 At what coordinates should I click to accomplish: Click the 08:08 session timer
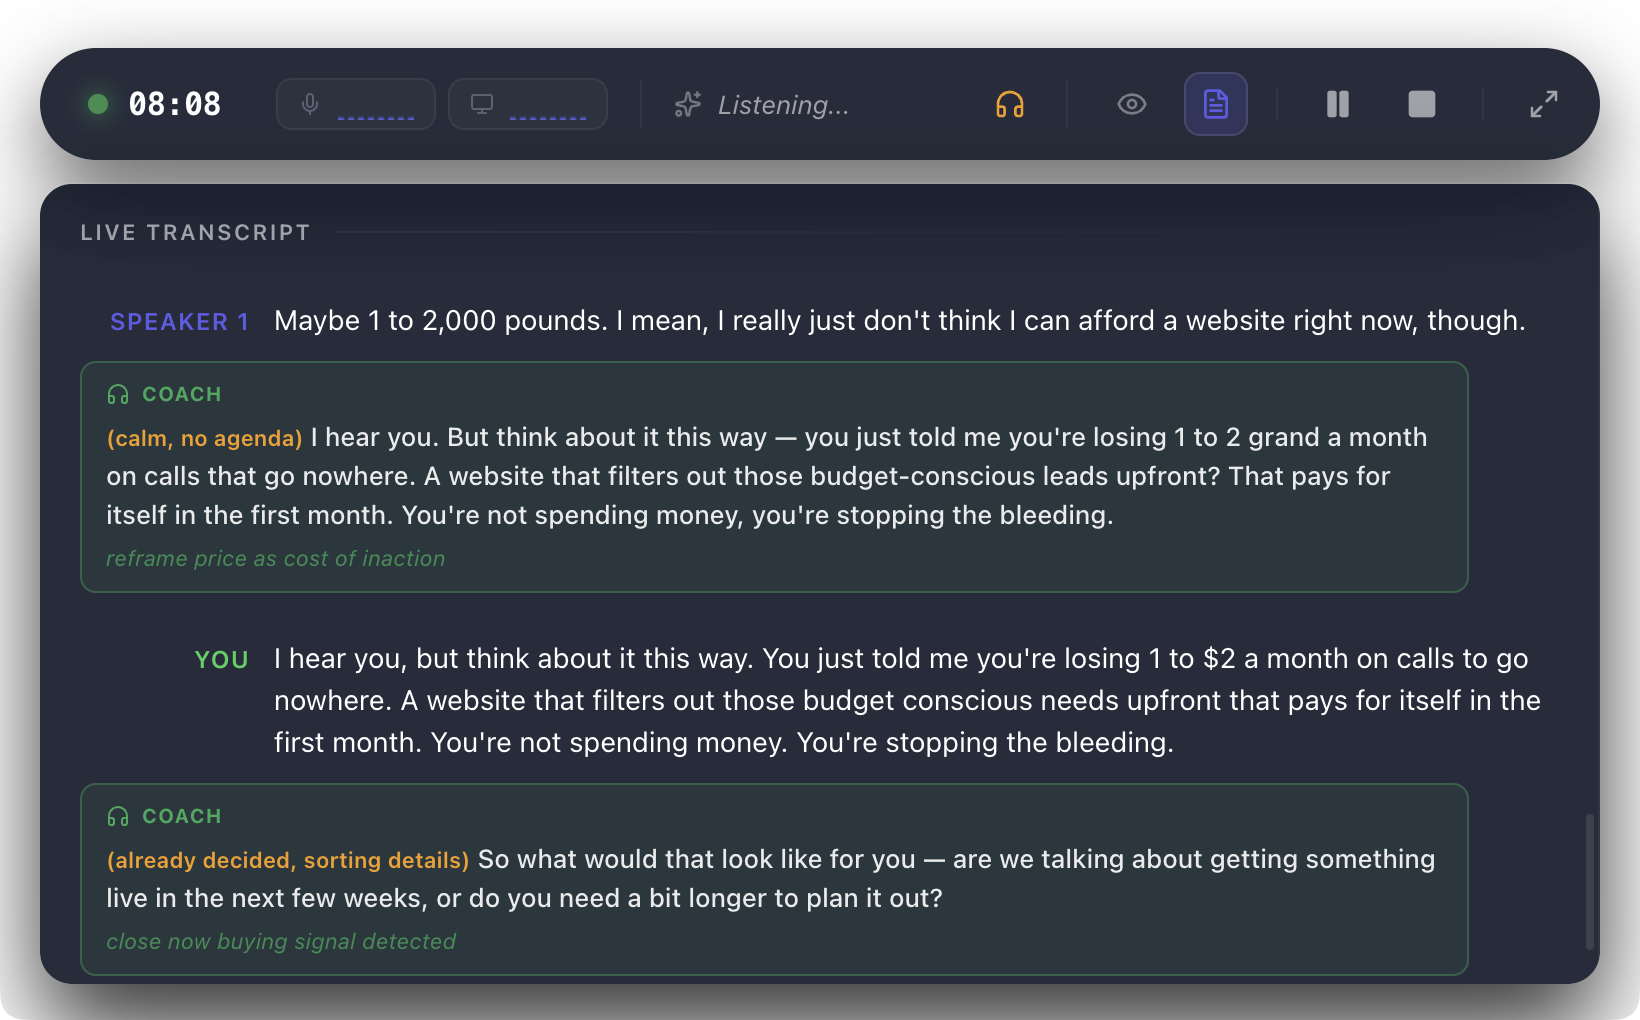point(175,104)
